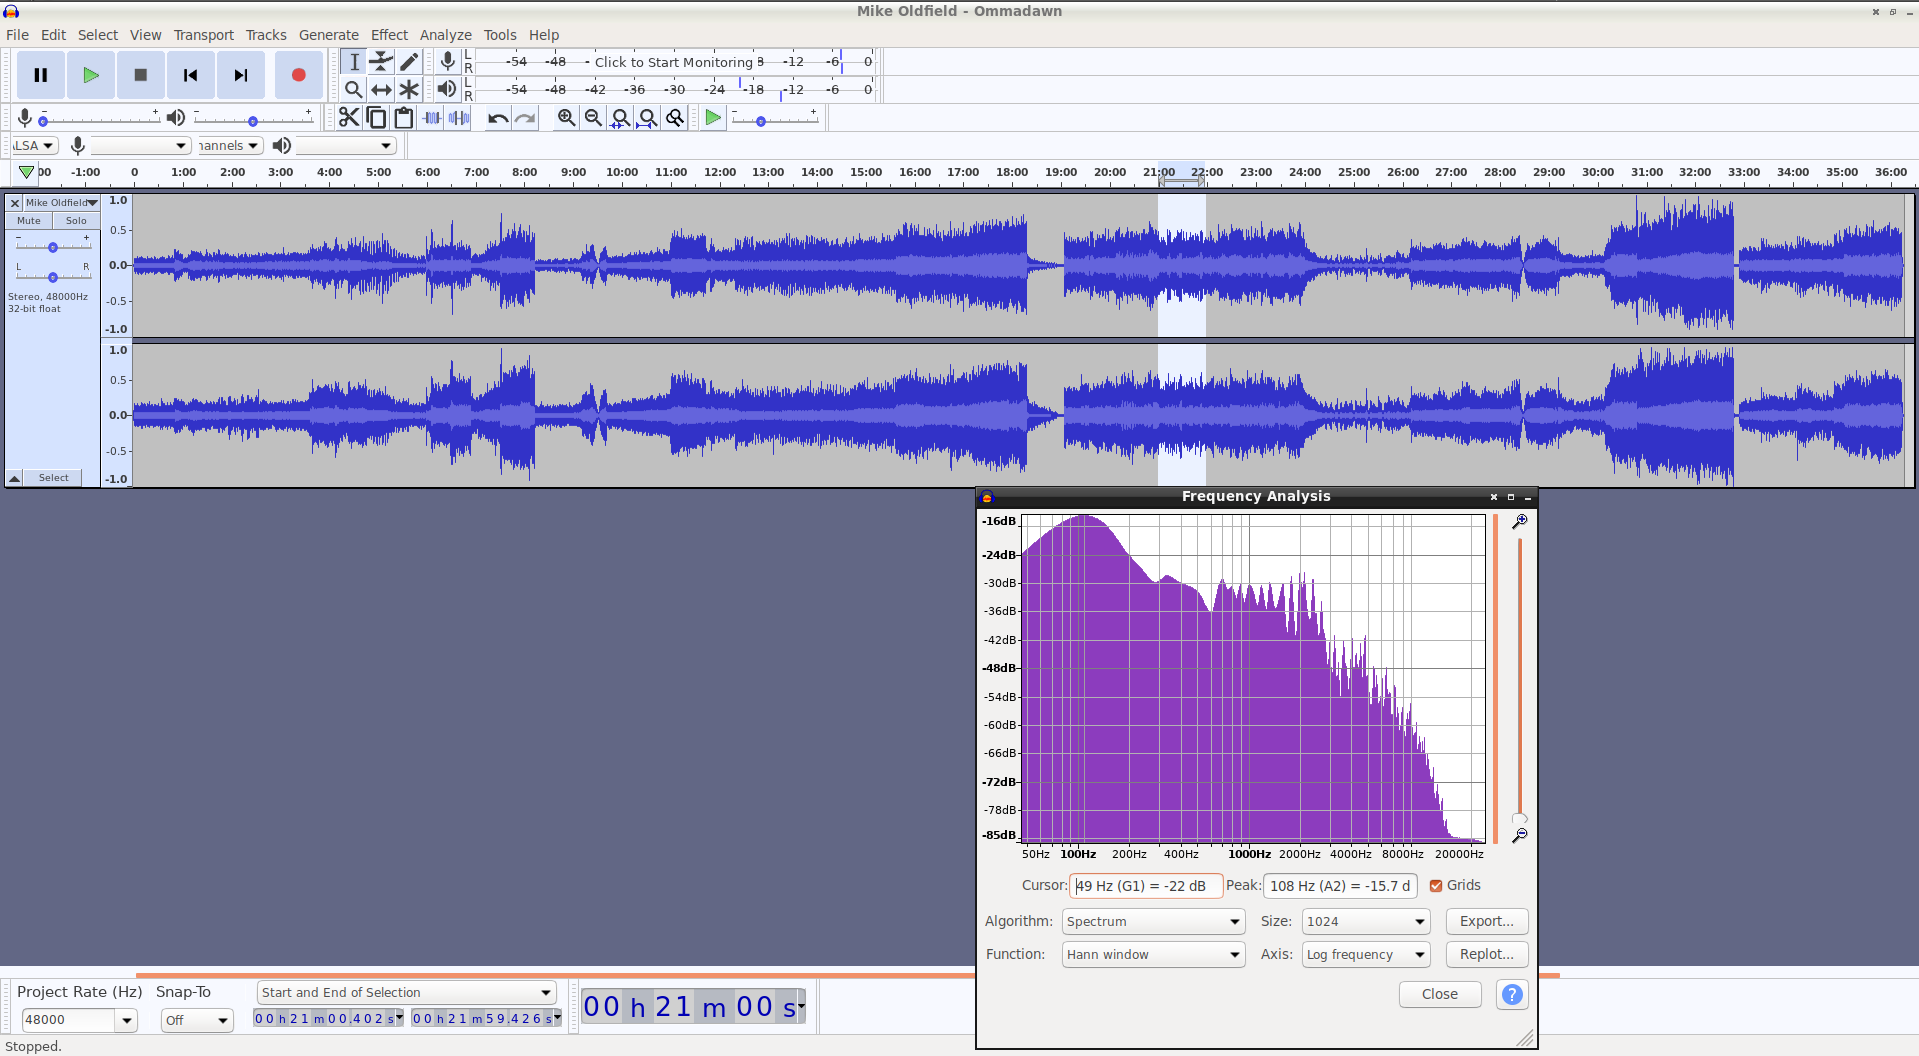Mute the Mike Oldfield track
1919x1056 pixels.
click(29, 221)
